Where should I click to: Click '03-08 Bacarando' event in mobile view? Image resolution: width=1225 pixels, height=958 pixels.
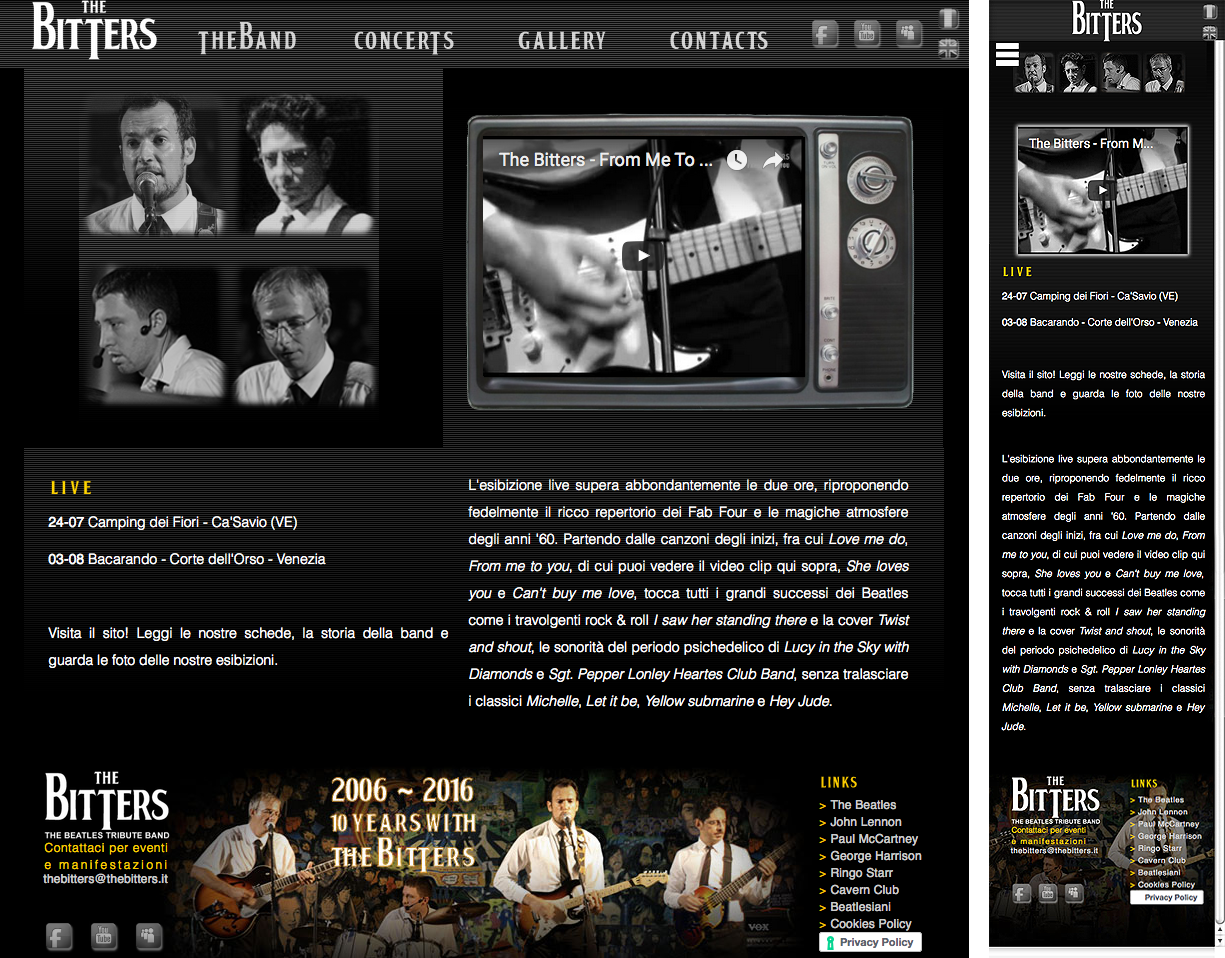click(1099, 322)
